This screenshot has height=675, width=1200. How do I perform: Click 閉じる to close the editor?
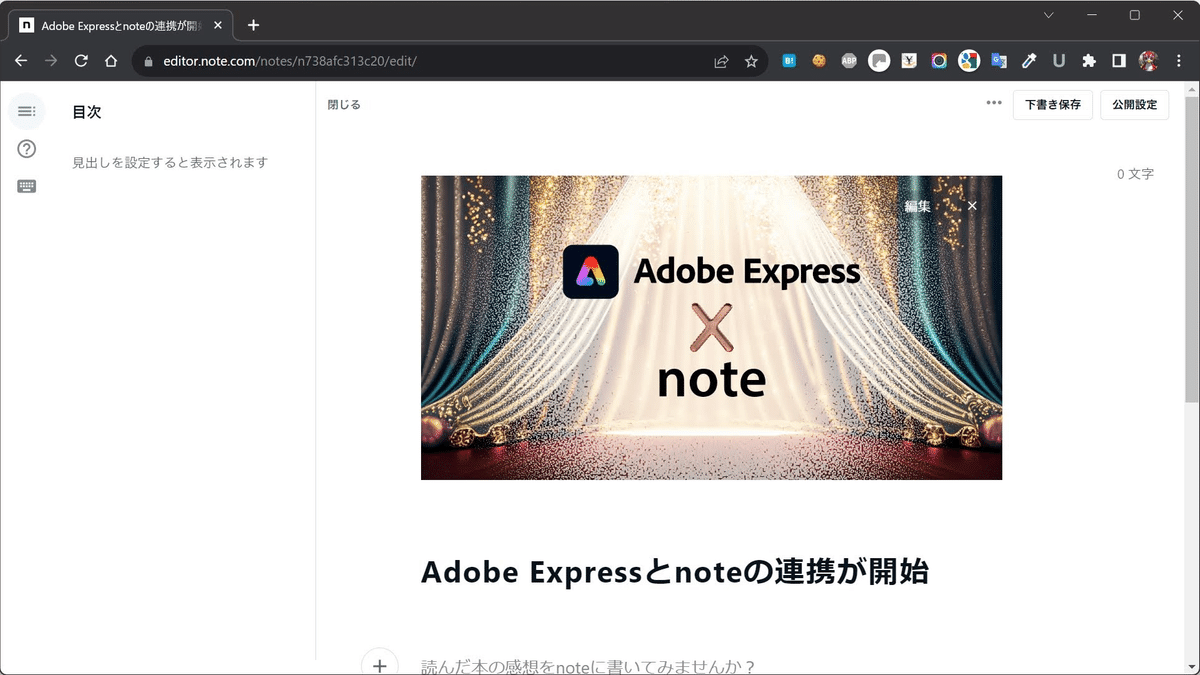pos(344,105)
